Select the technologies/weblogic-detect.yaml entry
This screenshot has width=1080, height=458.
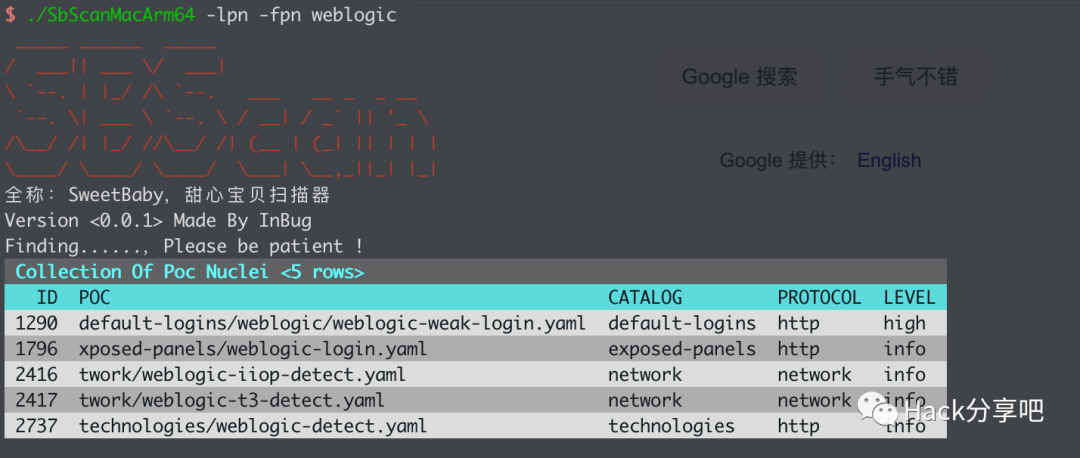pos(252,426)
